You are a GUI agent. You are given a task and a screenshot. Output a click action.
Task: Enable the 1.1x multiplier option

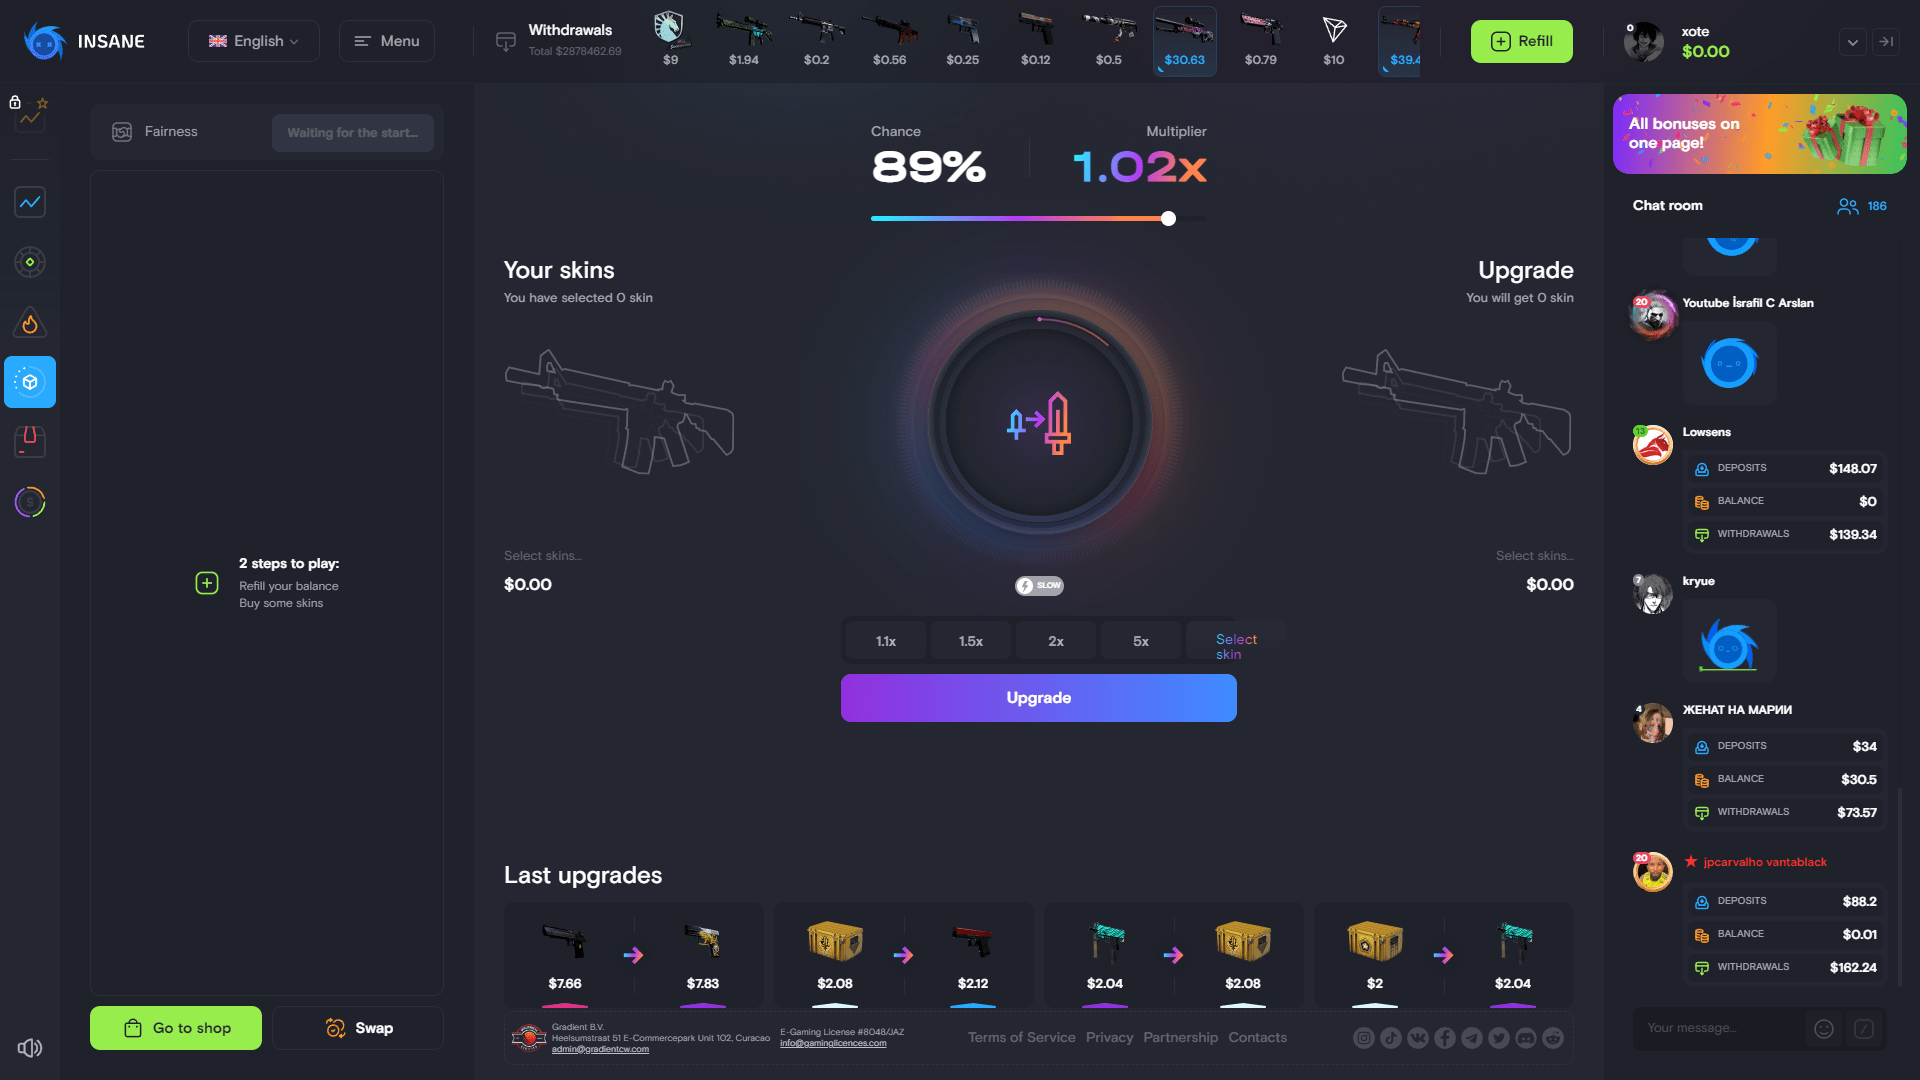click(x=885, y=641)
